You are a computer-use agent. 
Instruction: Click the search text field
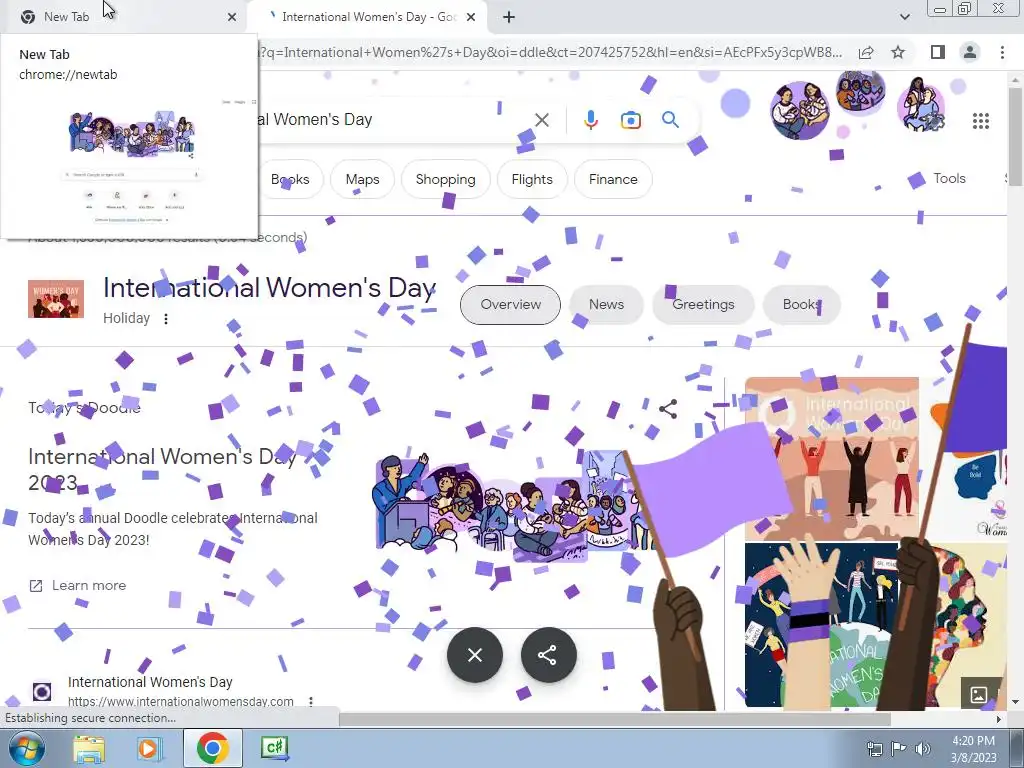click(x=392, y=120)
